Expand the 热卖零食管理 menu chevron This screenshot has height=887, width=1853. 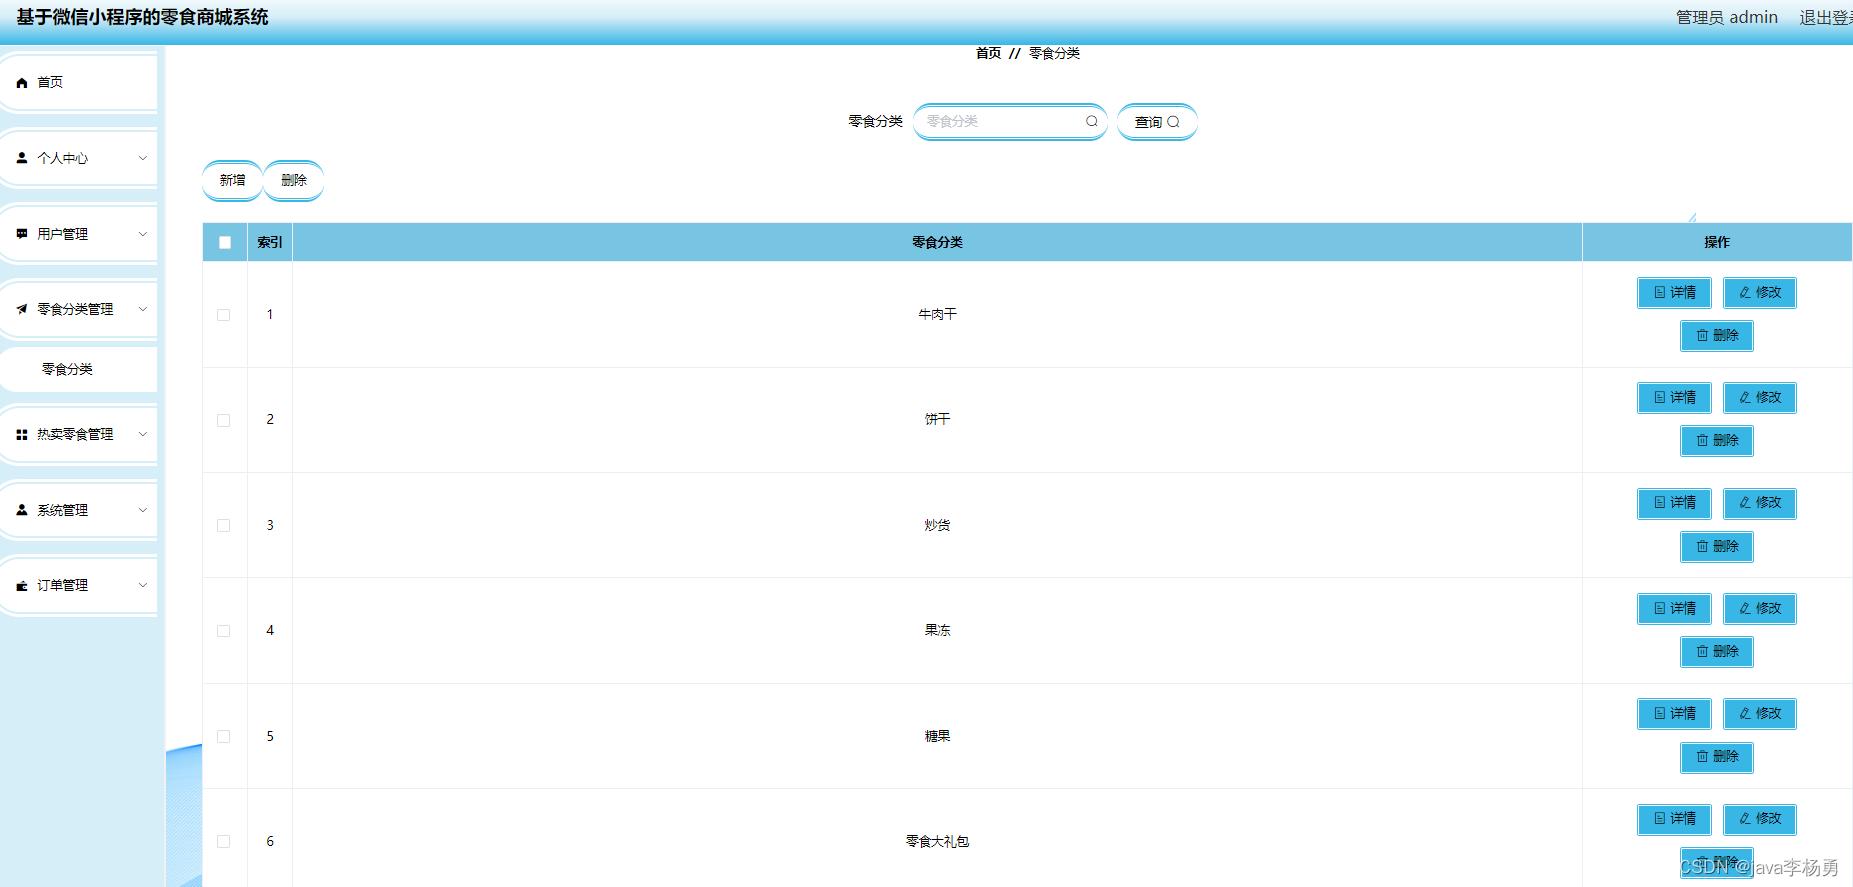click(142, 434)
